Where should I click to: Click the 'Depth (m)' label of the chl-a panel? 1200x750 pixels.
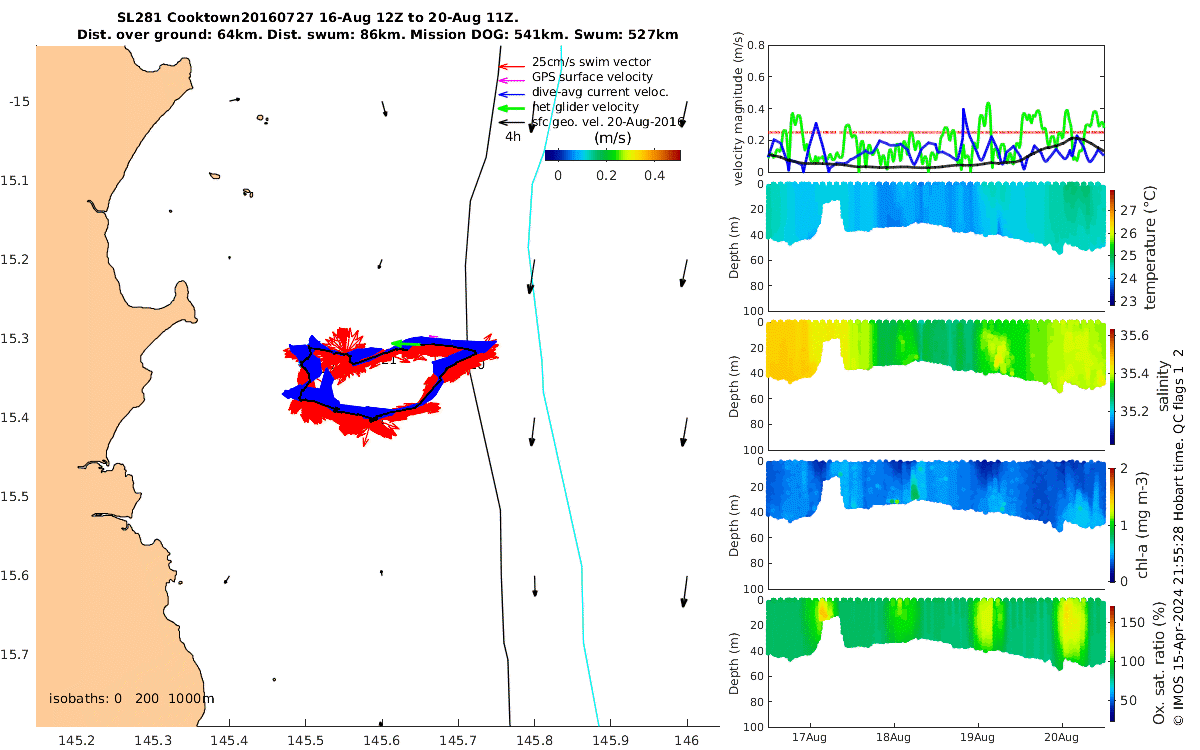pyautogui.click(x=735, y=525)
